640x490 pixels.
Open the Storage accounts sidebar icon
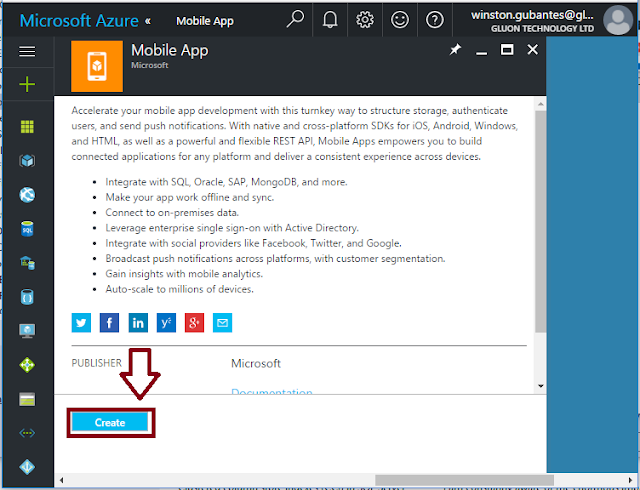[27, 399]
